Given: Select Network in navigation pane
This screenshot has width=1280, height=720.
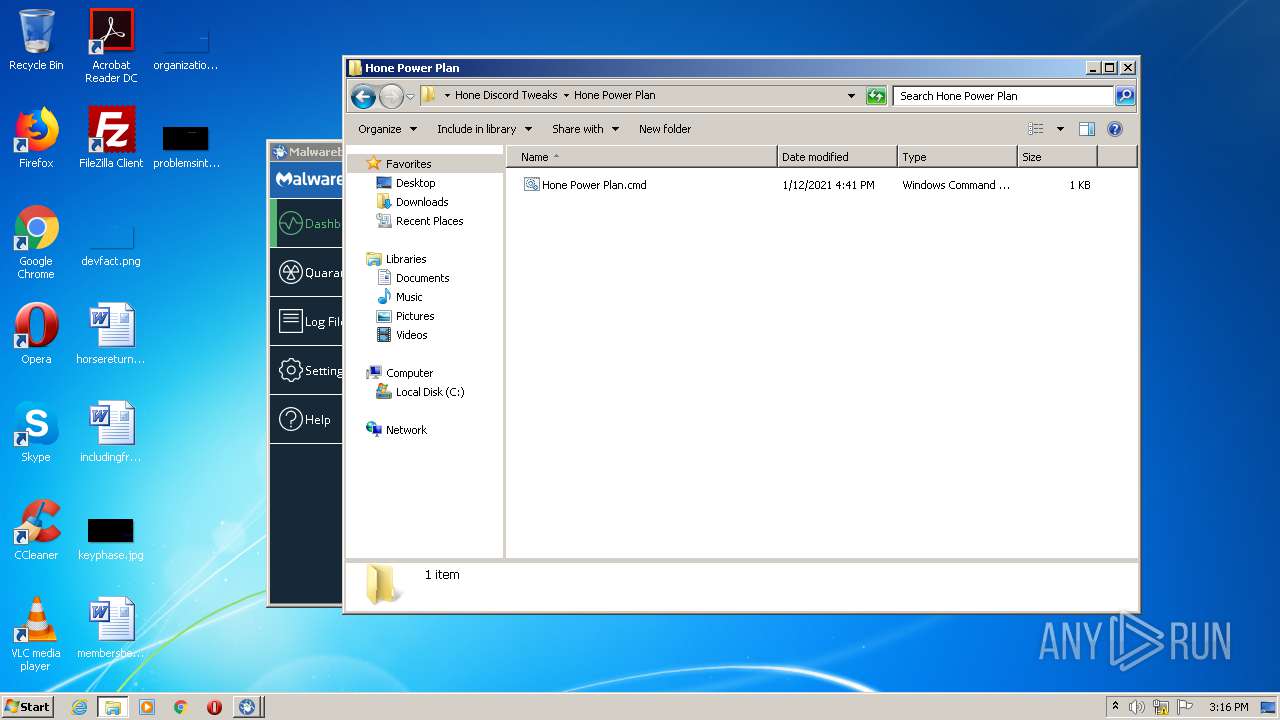Looking at the screenshot, I should pyautogui.click(x=406, y=430).
